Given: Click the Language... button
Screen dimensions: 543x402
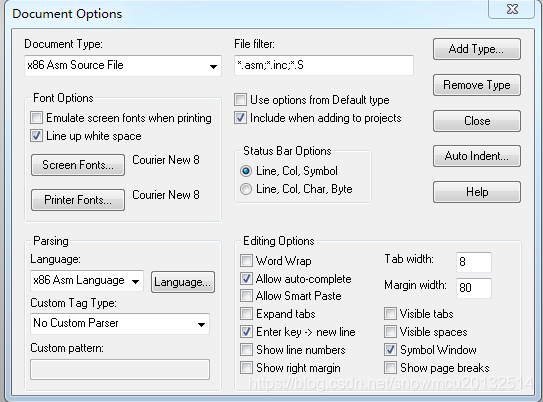Looking at the screenshot, I should point(183,282).
